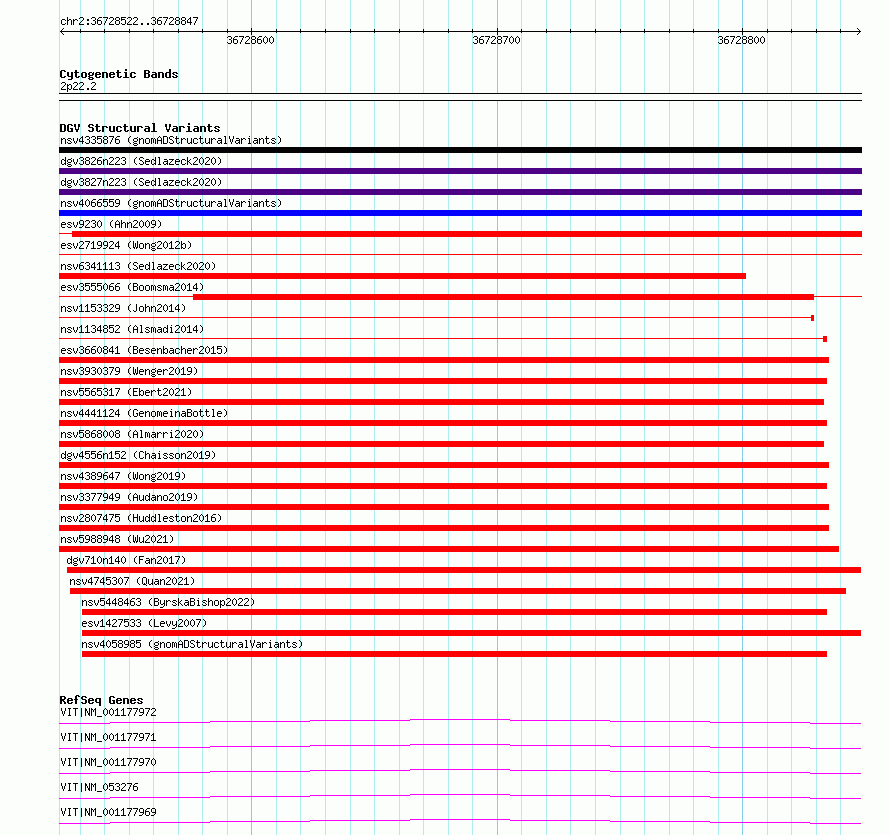Click the nsv4745307 (Quan2021) label

click(x=132, y=581)
